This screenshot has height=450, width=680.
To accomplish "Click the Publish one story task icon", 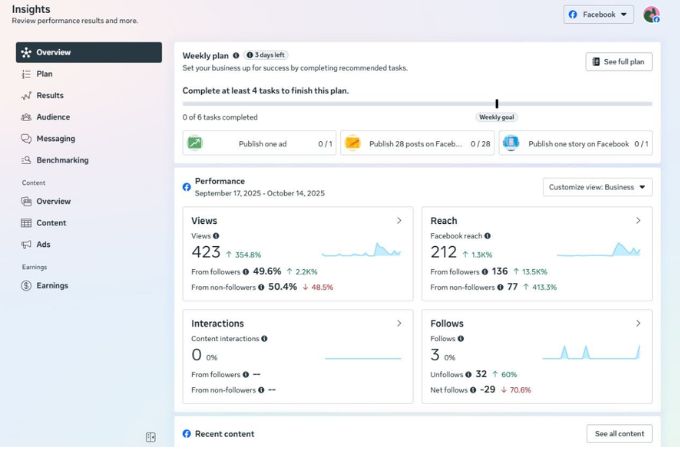I will click(511, 143).
